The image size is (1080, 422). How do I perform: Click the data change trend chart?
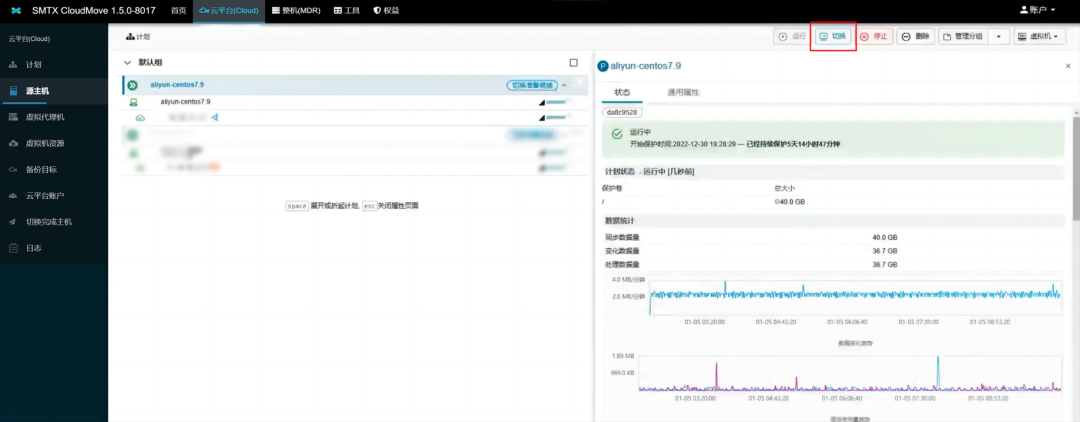(853, 298)
